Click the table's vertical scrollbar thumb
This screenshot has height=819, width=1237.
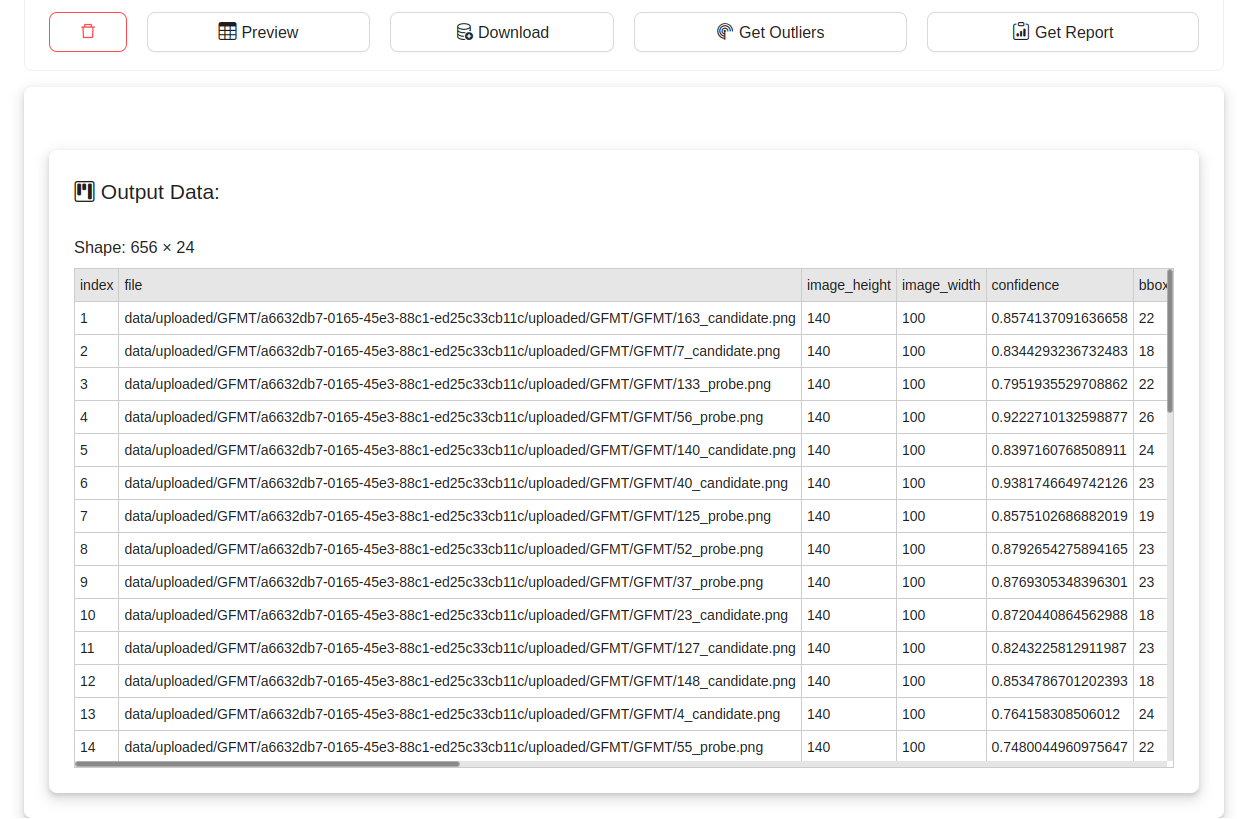[1170, 340]
